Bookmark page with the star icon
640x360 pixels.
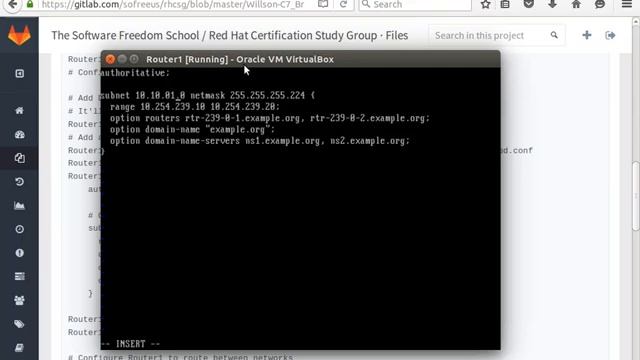[x=485, y=4]
